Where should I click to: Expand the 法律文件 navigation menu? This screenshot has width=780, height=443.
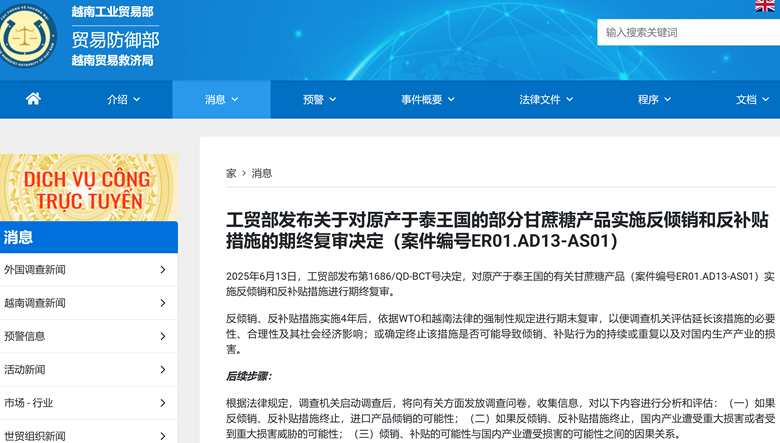pos(546,99)
